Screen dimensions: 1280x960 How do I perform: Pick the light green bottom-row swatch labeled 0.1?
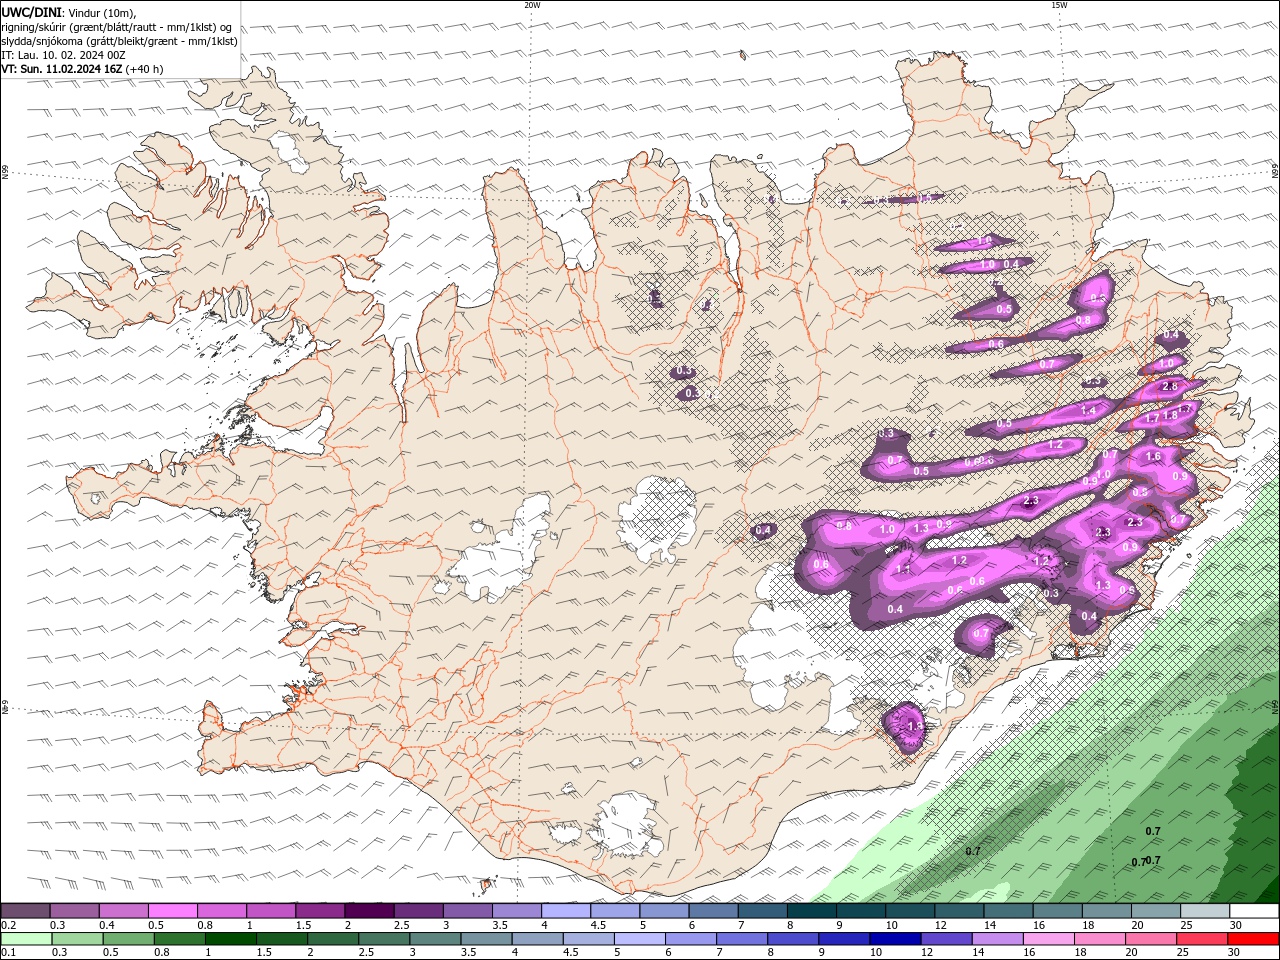coord(25,939)
